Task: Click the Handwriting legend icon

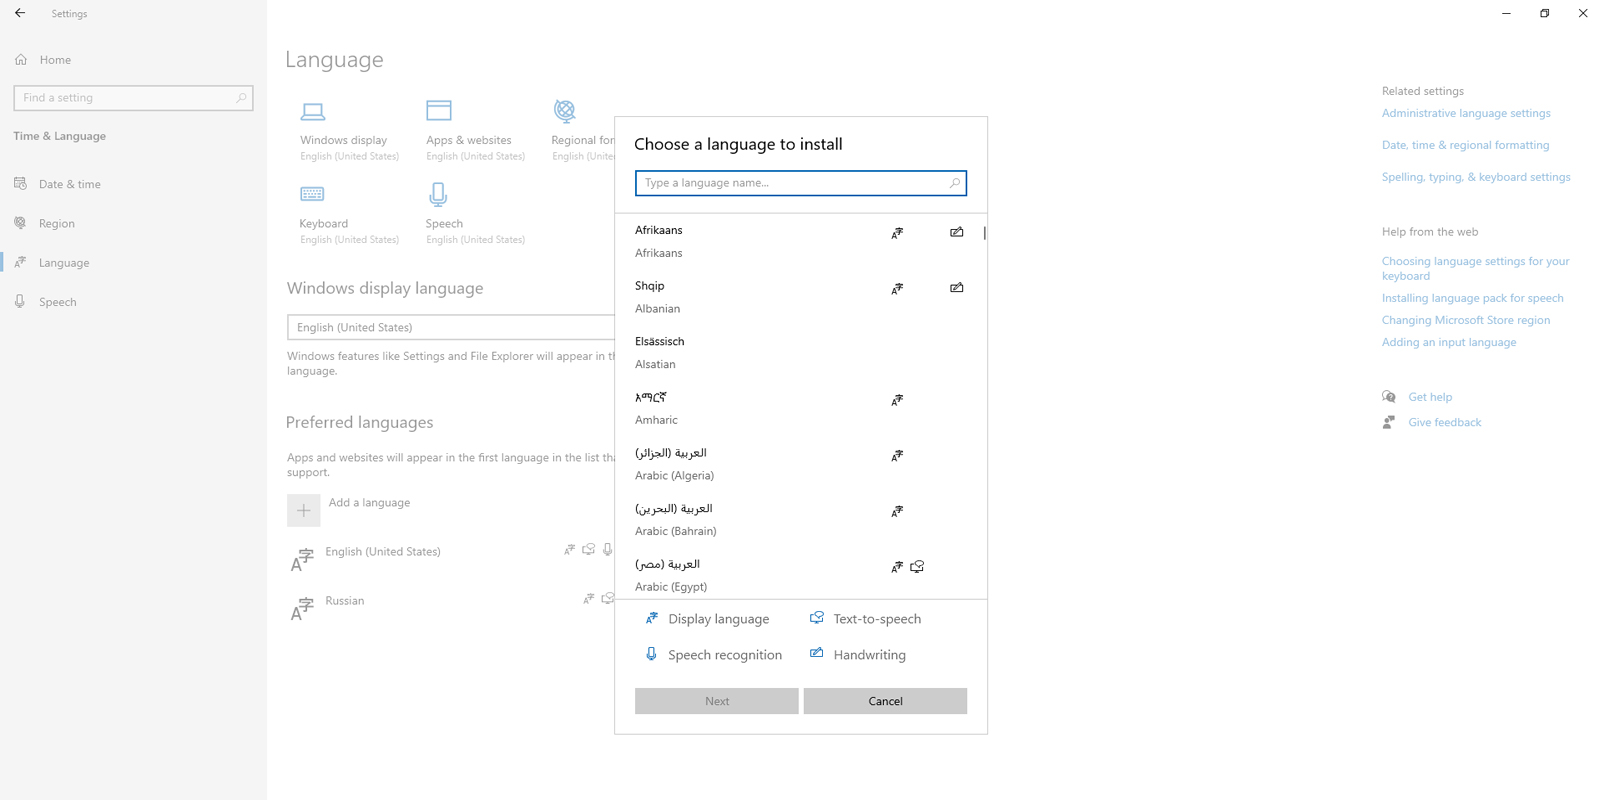Action: [x=817, y=653]
